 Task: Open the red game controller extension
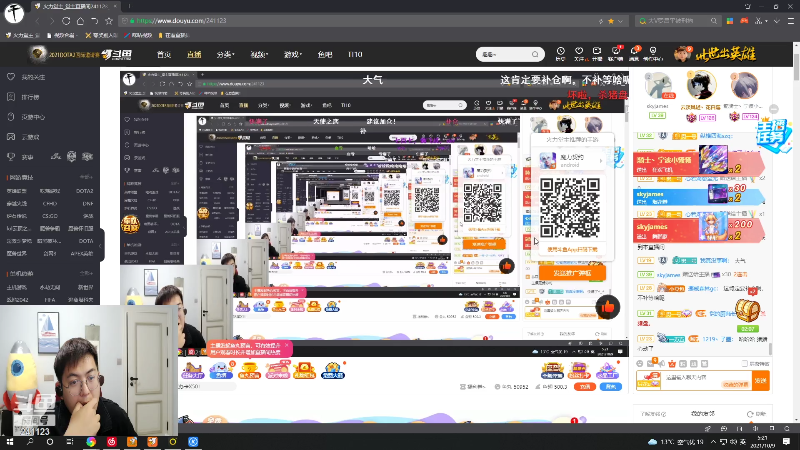(x=744, y=21)
